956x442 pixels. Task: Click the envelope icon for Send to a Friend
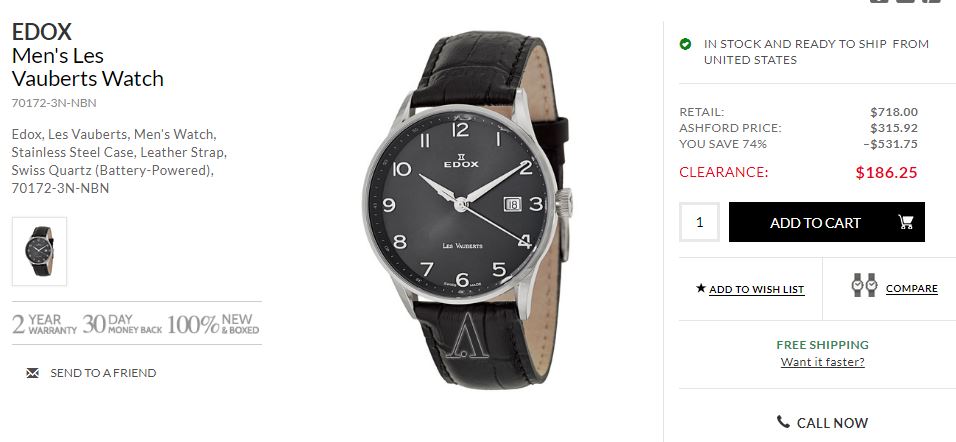(x=33, y=373)
